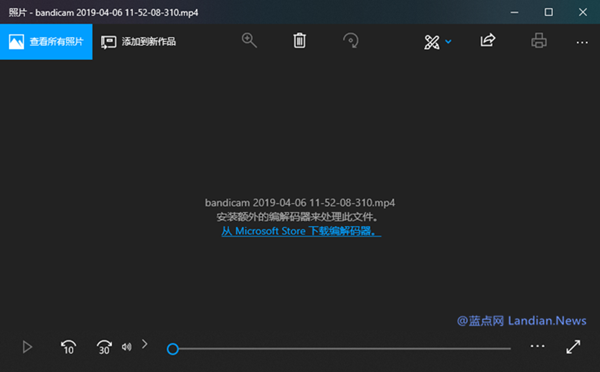The image size is (600, 372).
Task: Click the playback seek bar handle
Action: (x=173, y=349)
